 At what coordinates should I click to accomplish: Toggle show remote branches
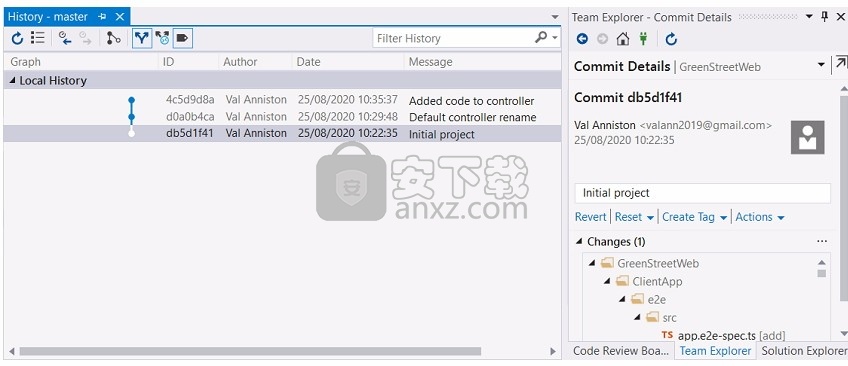(x=162, y=38)
